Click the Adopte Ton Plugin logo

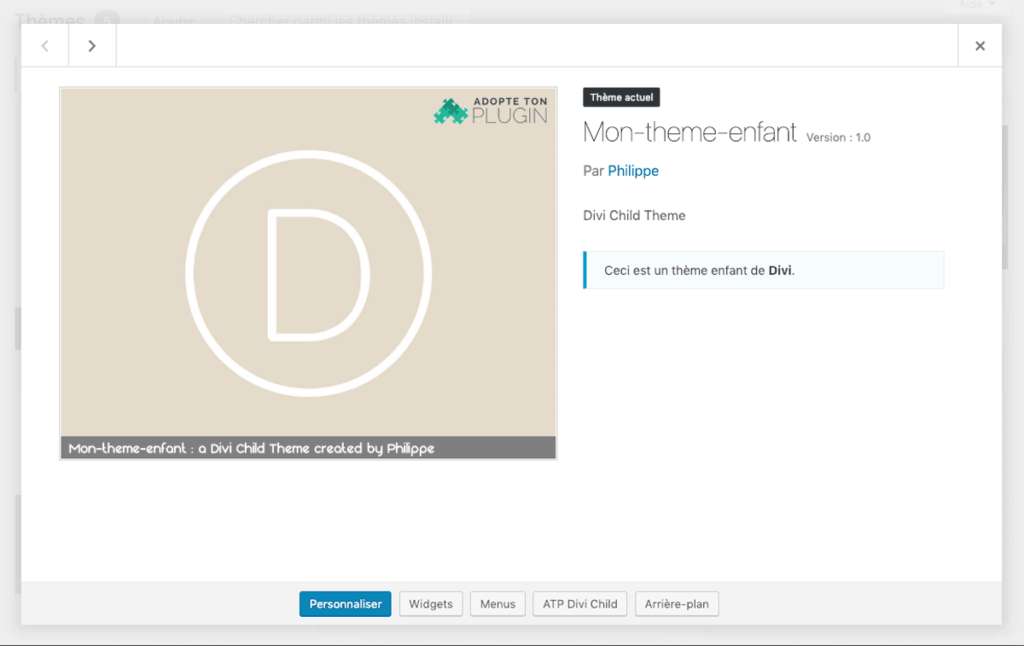pyautogui.click(x=490, y=110)
